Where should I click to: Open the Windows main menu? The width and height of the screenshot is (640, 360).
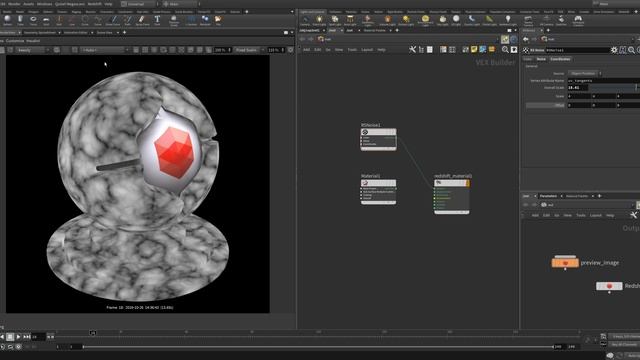point(44,4)
